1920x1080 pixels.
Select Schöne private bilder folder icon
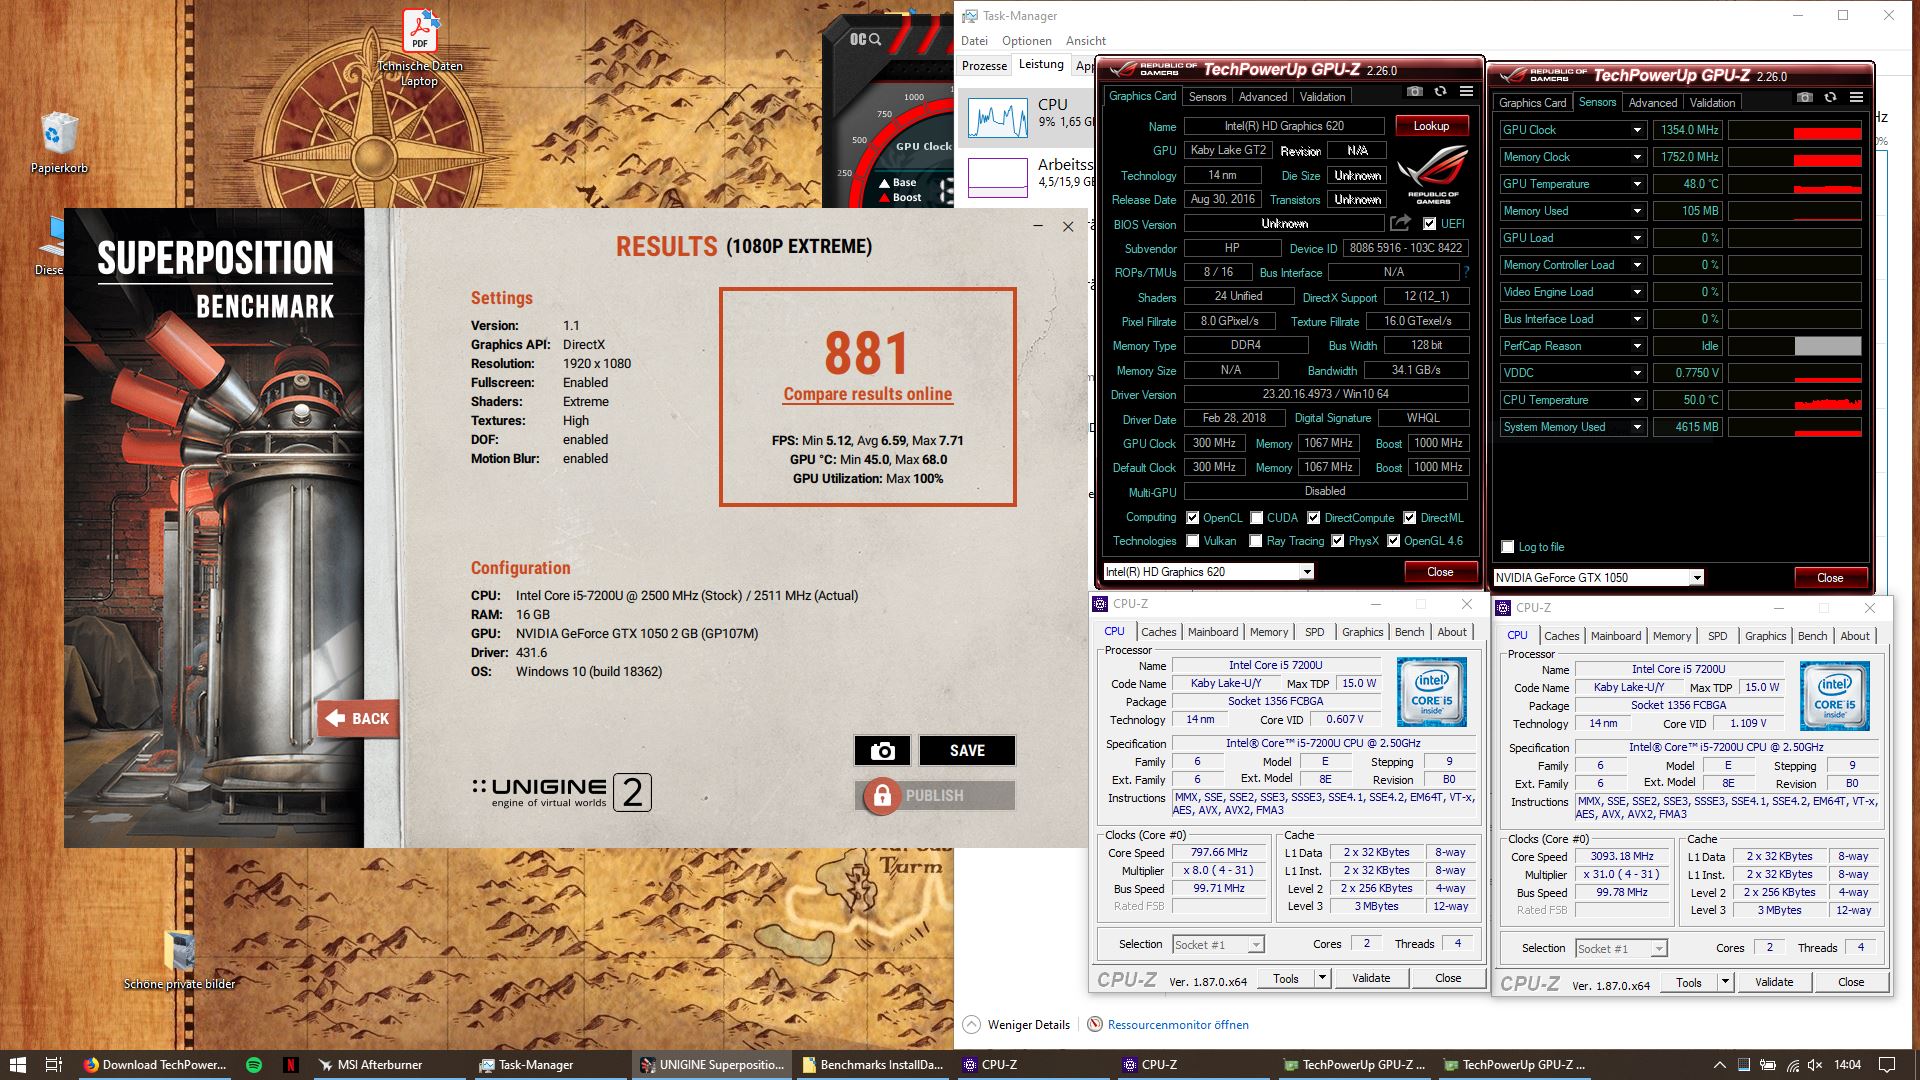click(180, 960)
